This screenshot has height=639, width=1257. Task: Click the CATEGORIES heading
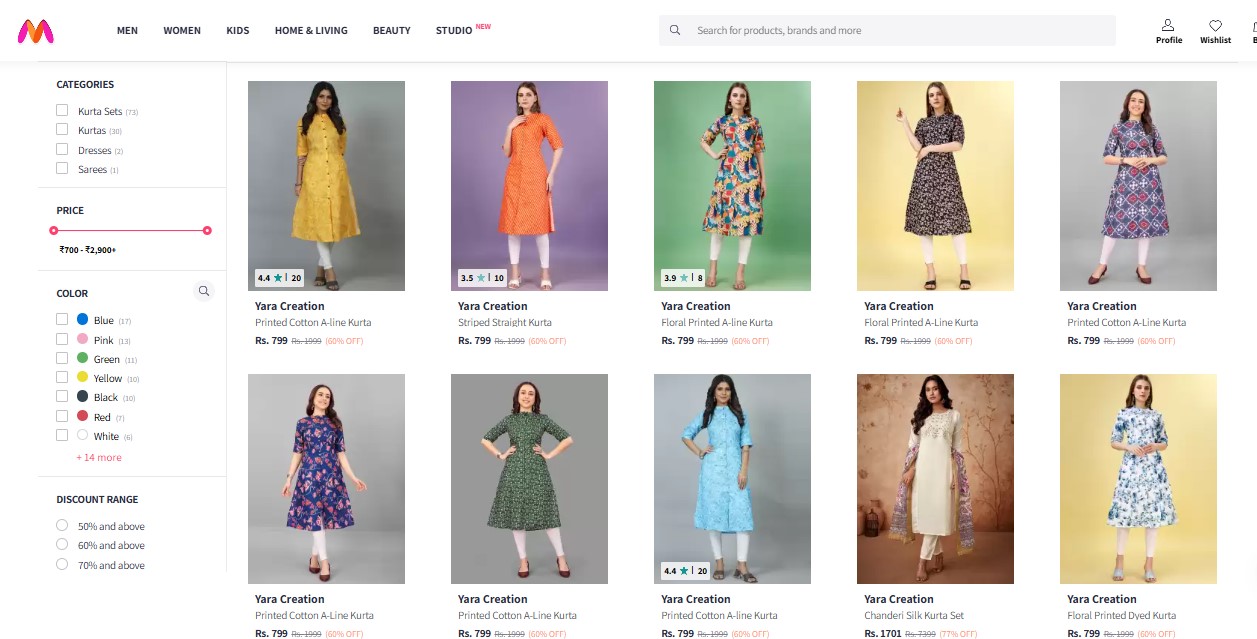point(85,85)
